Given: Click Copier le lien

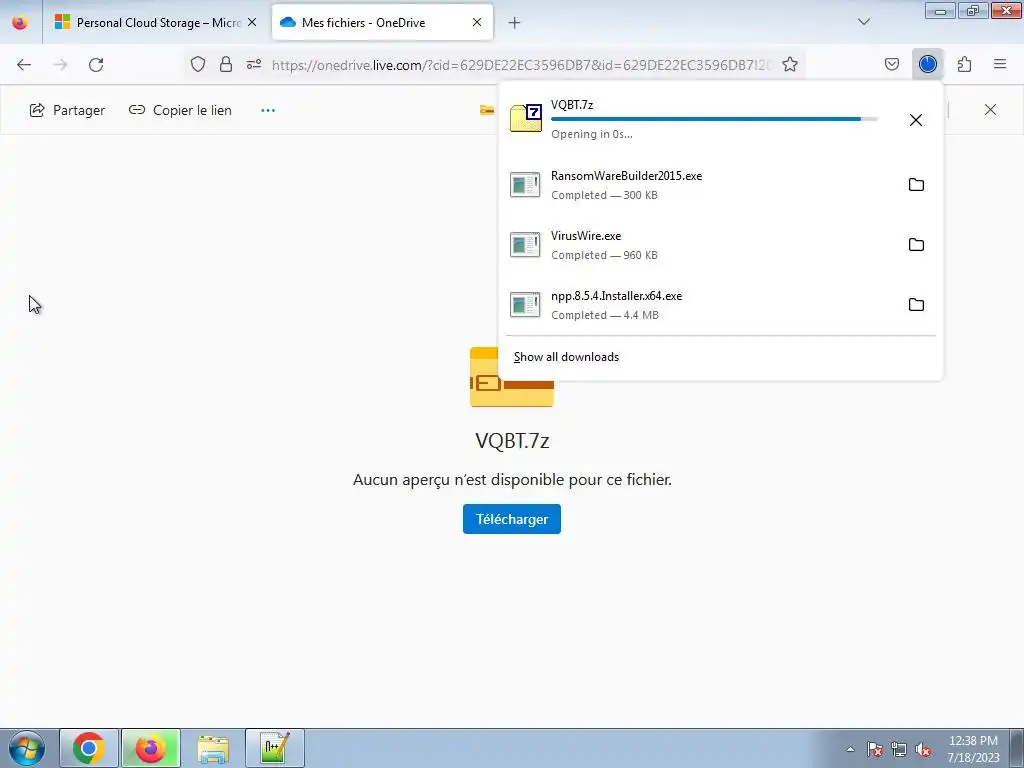Looking at the screenshot, I should (180, 110).
